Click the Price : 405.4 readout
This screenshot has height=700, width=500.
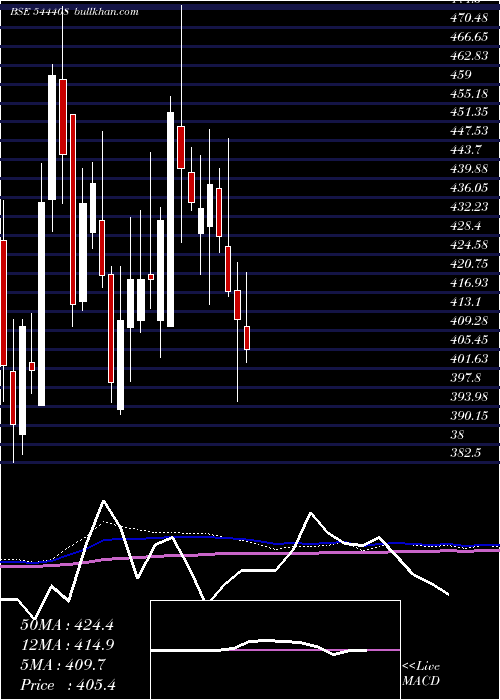[x=67, y=684]
